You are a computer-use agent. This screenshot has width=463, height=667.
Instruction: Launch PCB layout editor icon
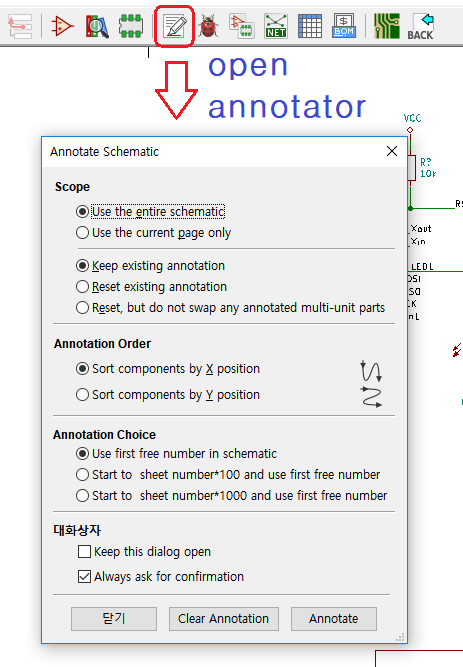tap(386, 26)
